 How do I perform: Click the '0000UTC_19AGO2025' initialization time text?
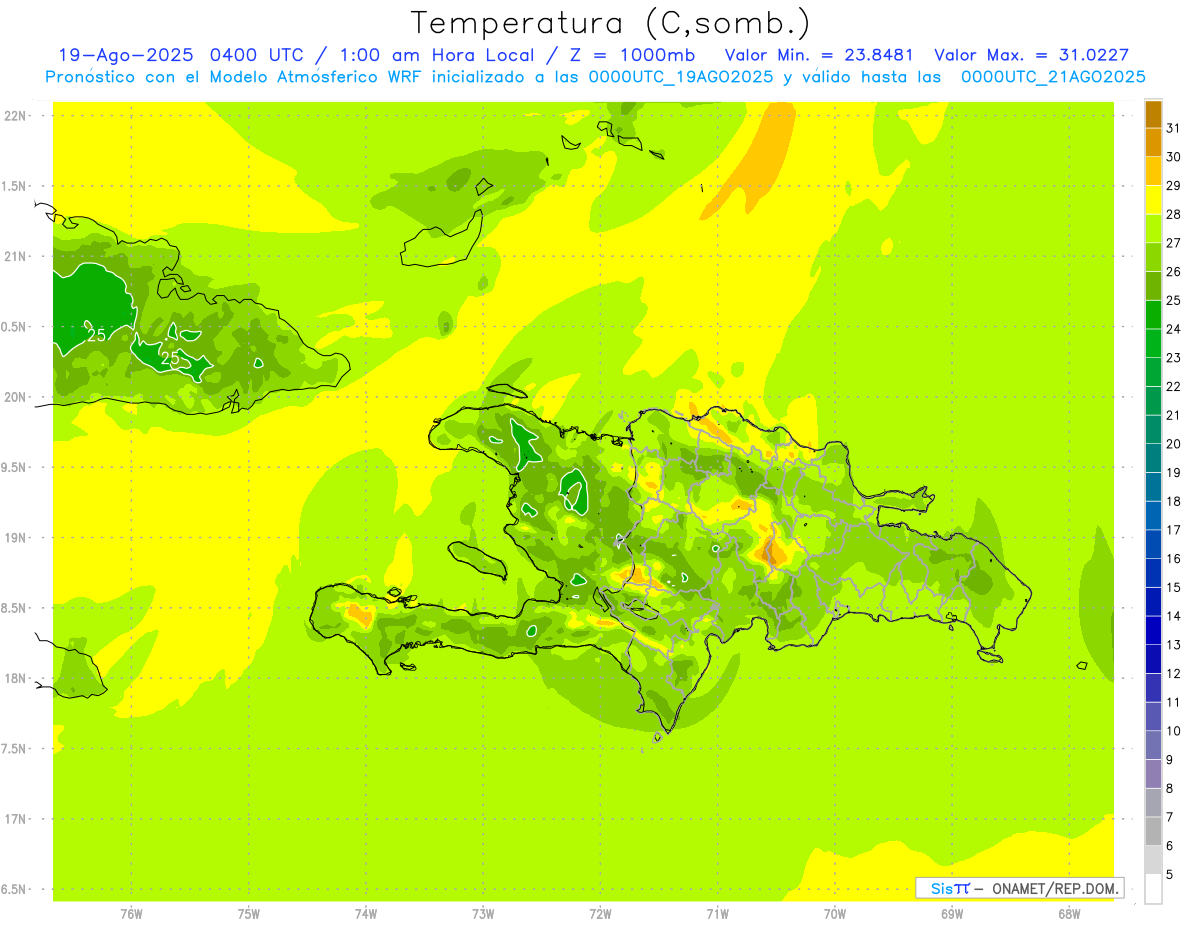click(681, 77)
